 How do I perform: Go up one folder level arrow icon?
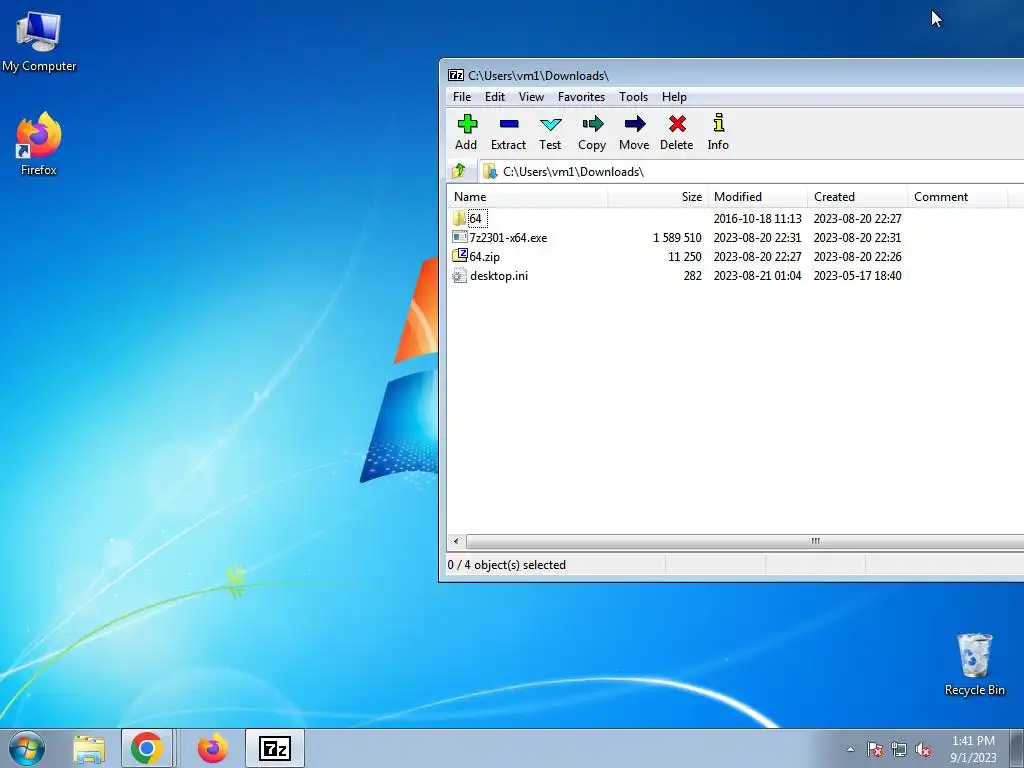click(459, 171)
